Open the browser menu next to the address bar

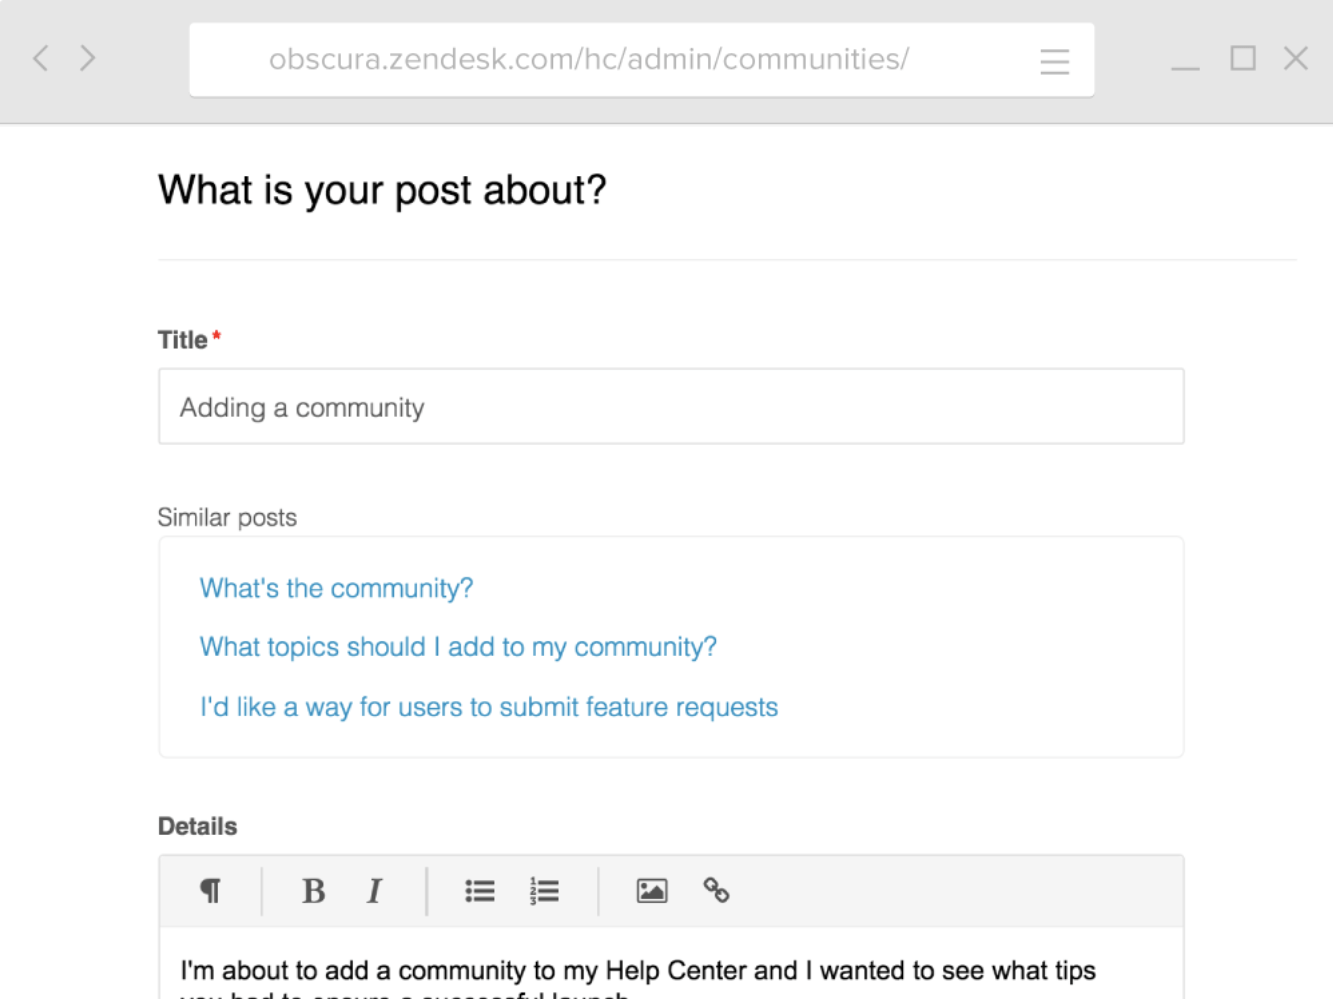(1054, 62)
